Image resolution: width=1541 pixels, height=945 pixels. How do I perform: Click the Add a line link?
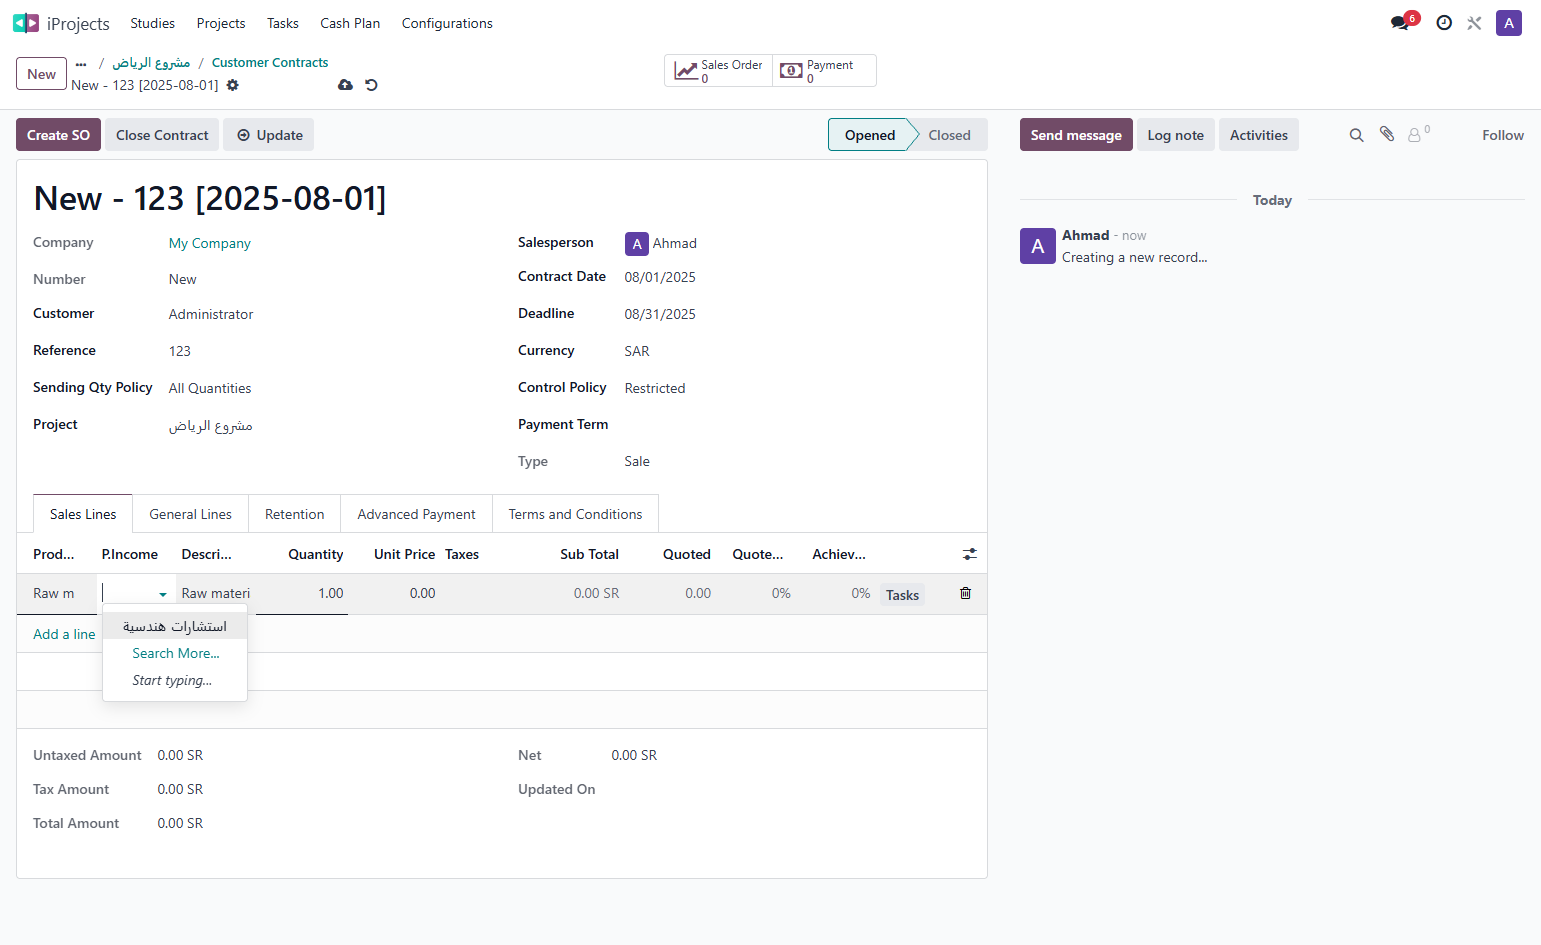[64, 634]
